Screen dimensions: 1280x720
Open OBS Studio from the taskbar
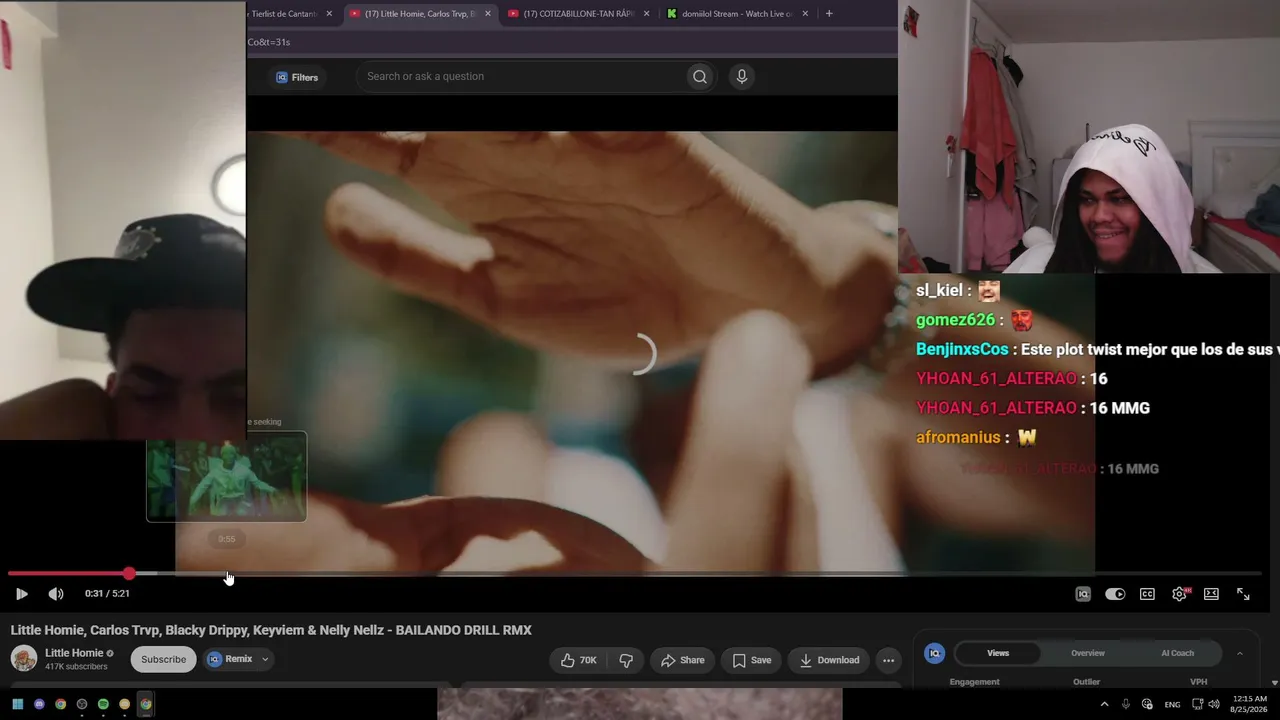click(x=82, y=704)
